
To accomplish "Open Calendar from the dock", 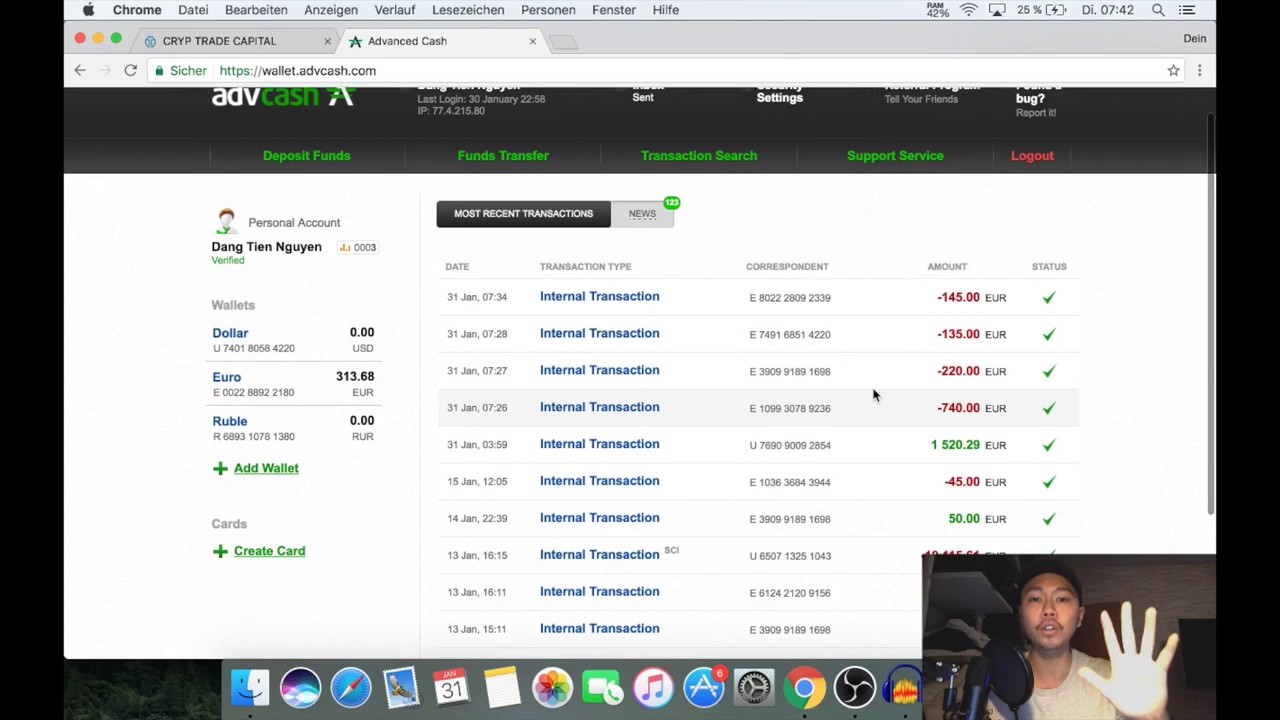I will (x=451, y=687).
